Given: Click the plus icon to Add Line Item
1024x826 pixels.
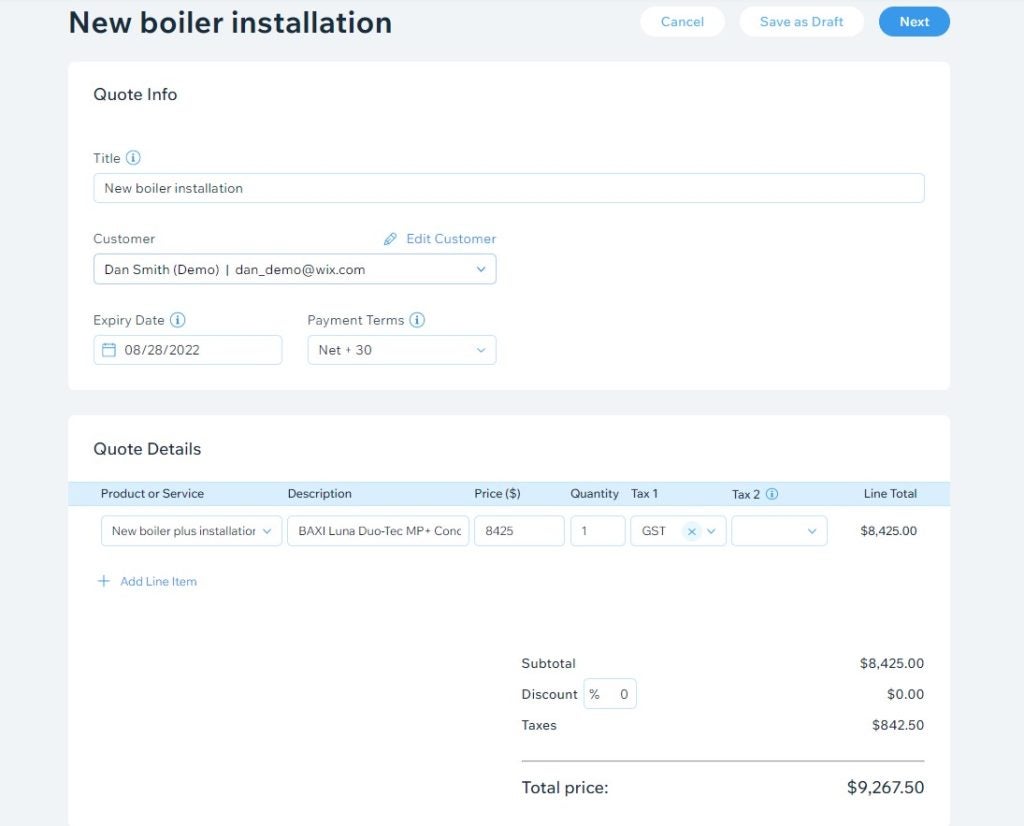Looking at the screenshot, I should click(x=103, y=581).
